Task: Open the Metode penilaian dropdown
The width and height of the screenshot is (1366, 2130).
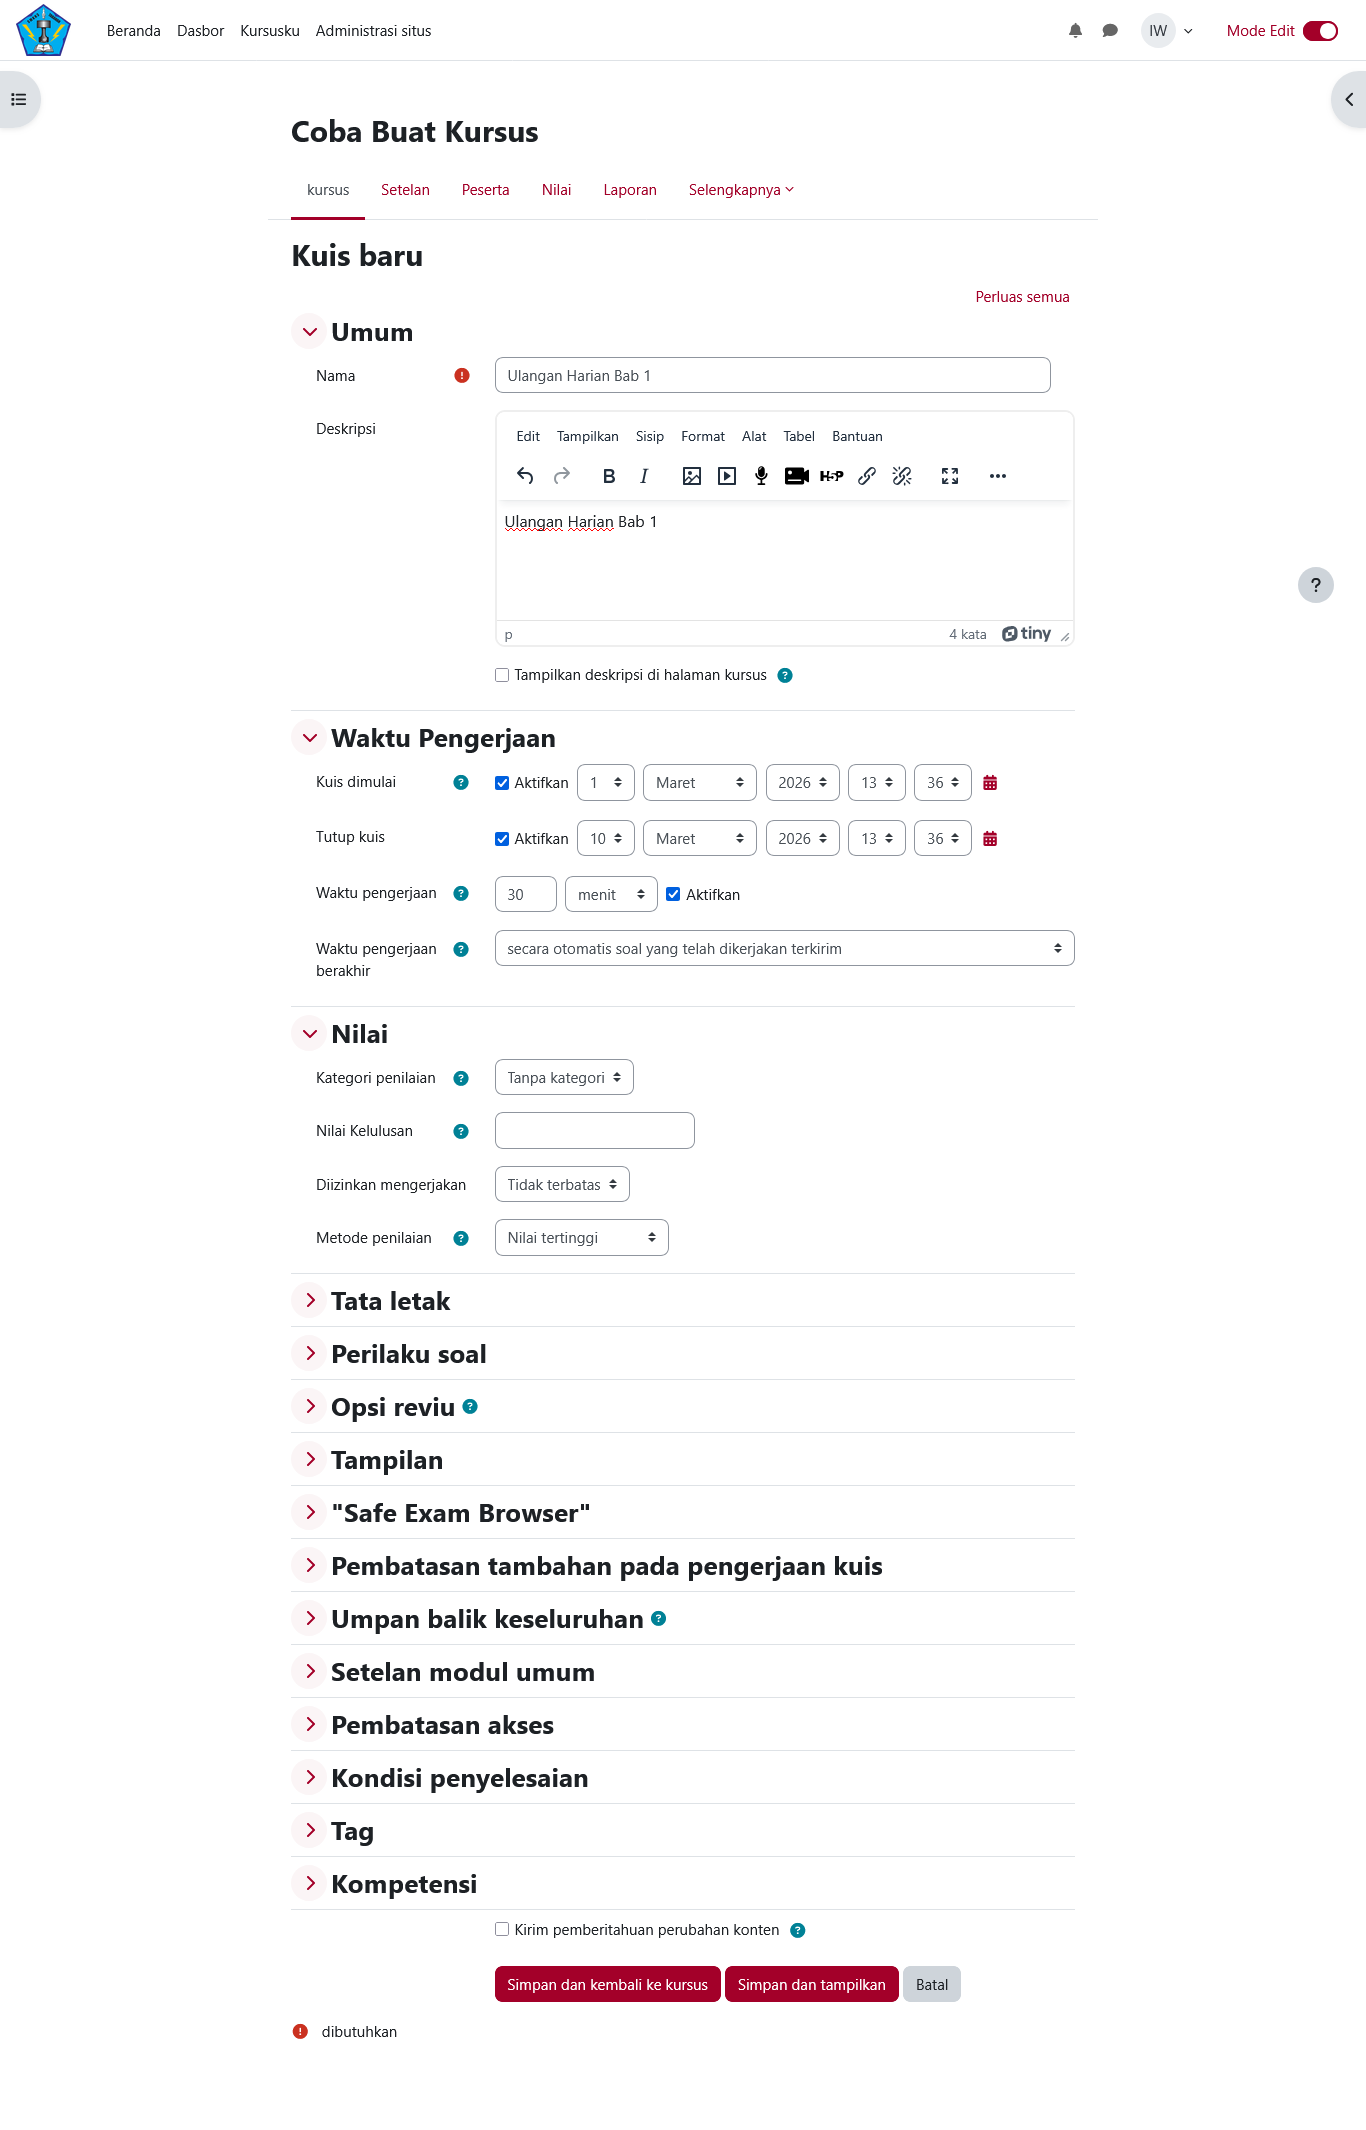Action: [x=581, y=1238]
